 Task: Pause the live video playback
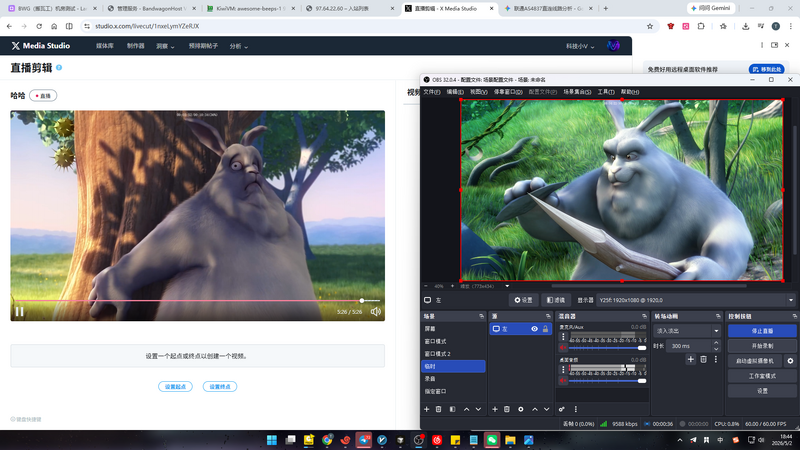(19, 312)
